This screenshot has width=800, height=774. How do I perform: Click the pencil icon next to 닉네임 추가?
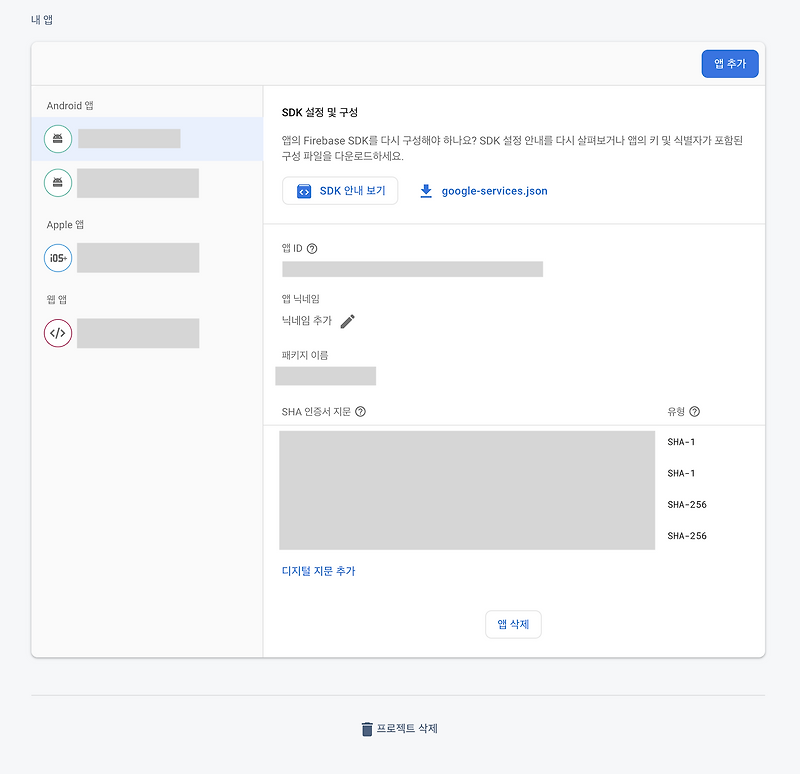tap(347, 323)
